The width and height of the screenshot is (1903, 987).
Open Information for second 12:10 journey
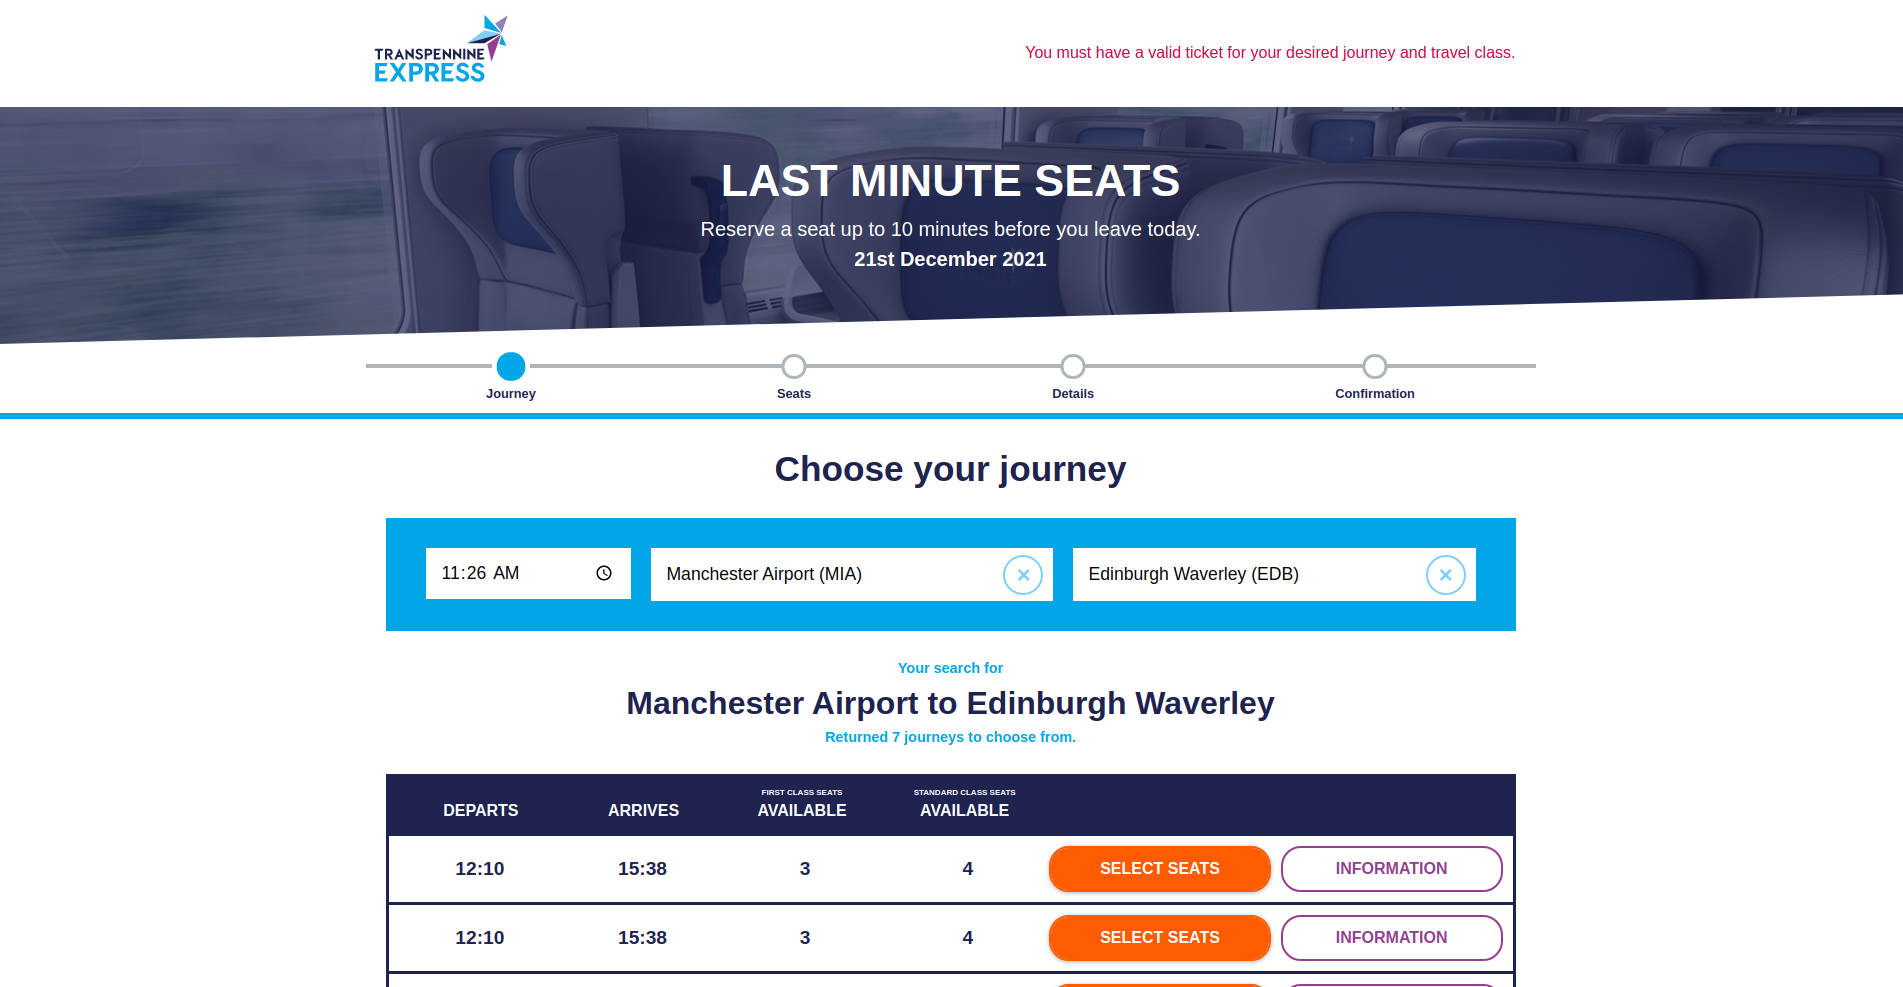(1391, 937)
